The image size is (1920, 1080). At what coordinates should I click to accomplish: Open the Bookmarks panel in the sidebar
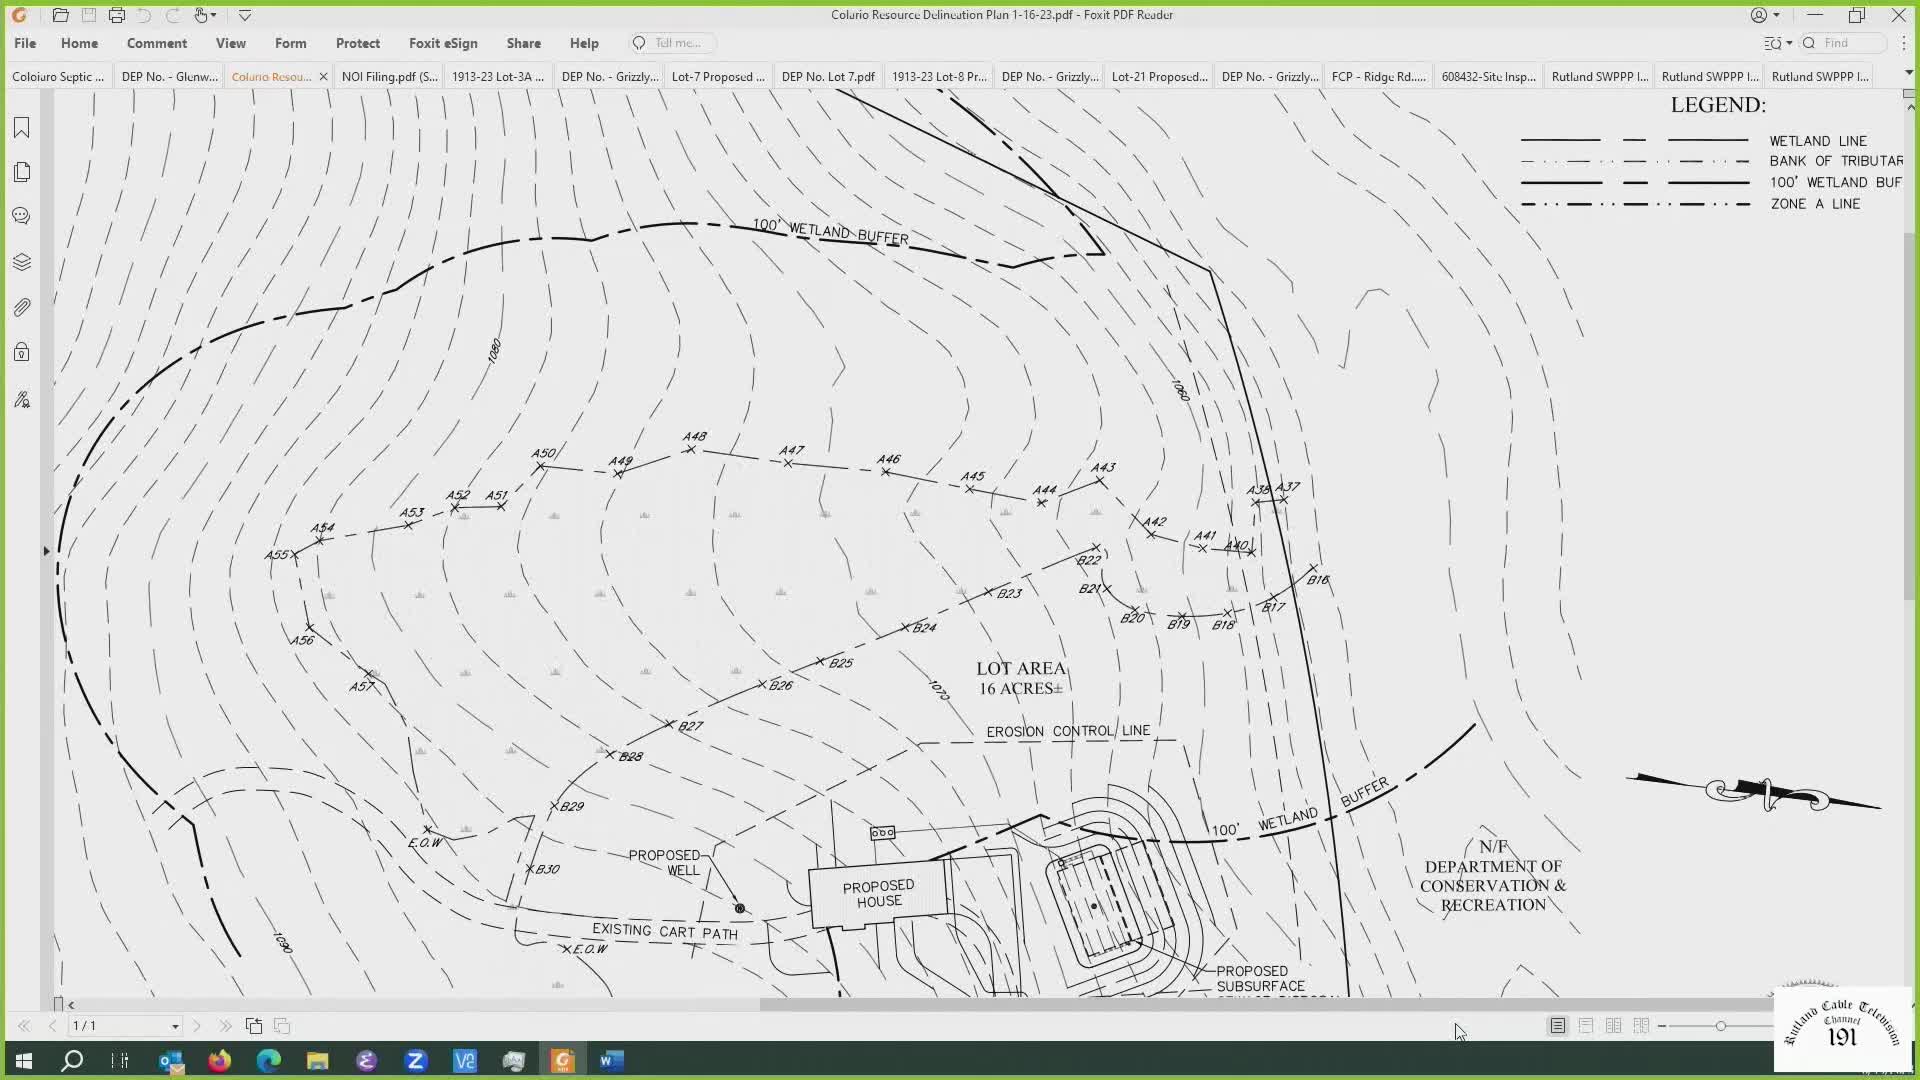21,127
